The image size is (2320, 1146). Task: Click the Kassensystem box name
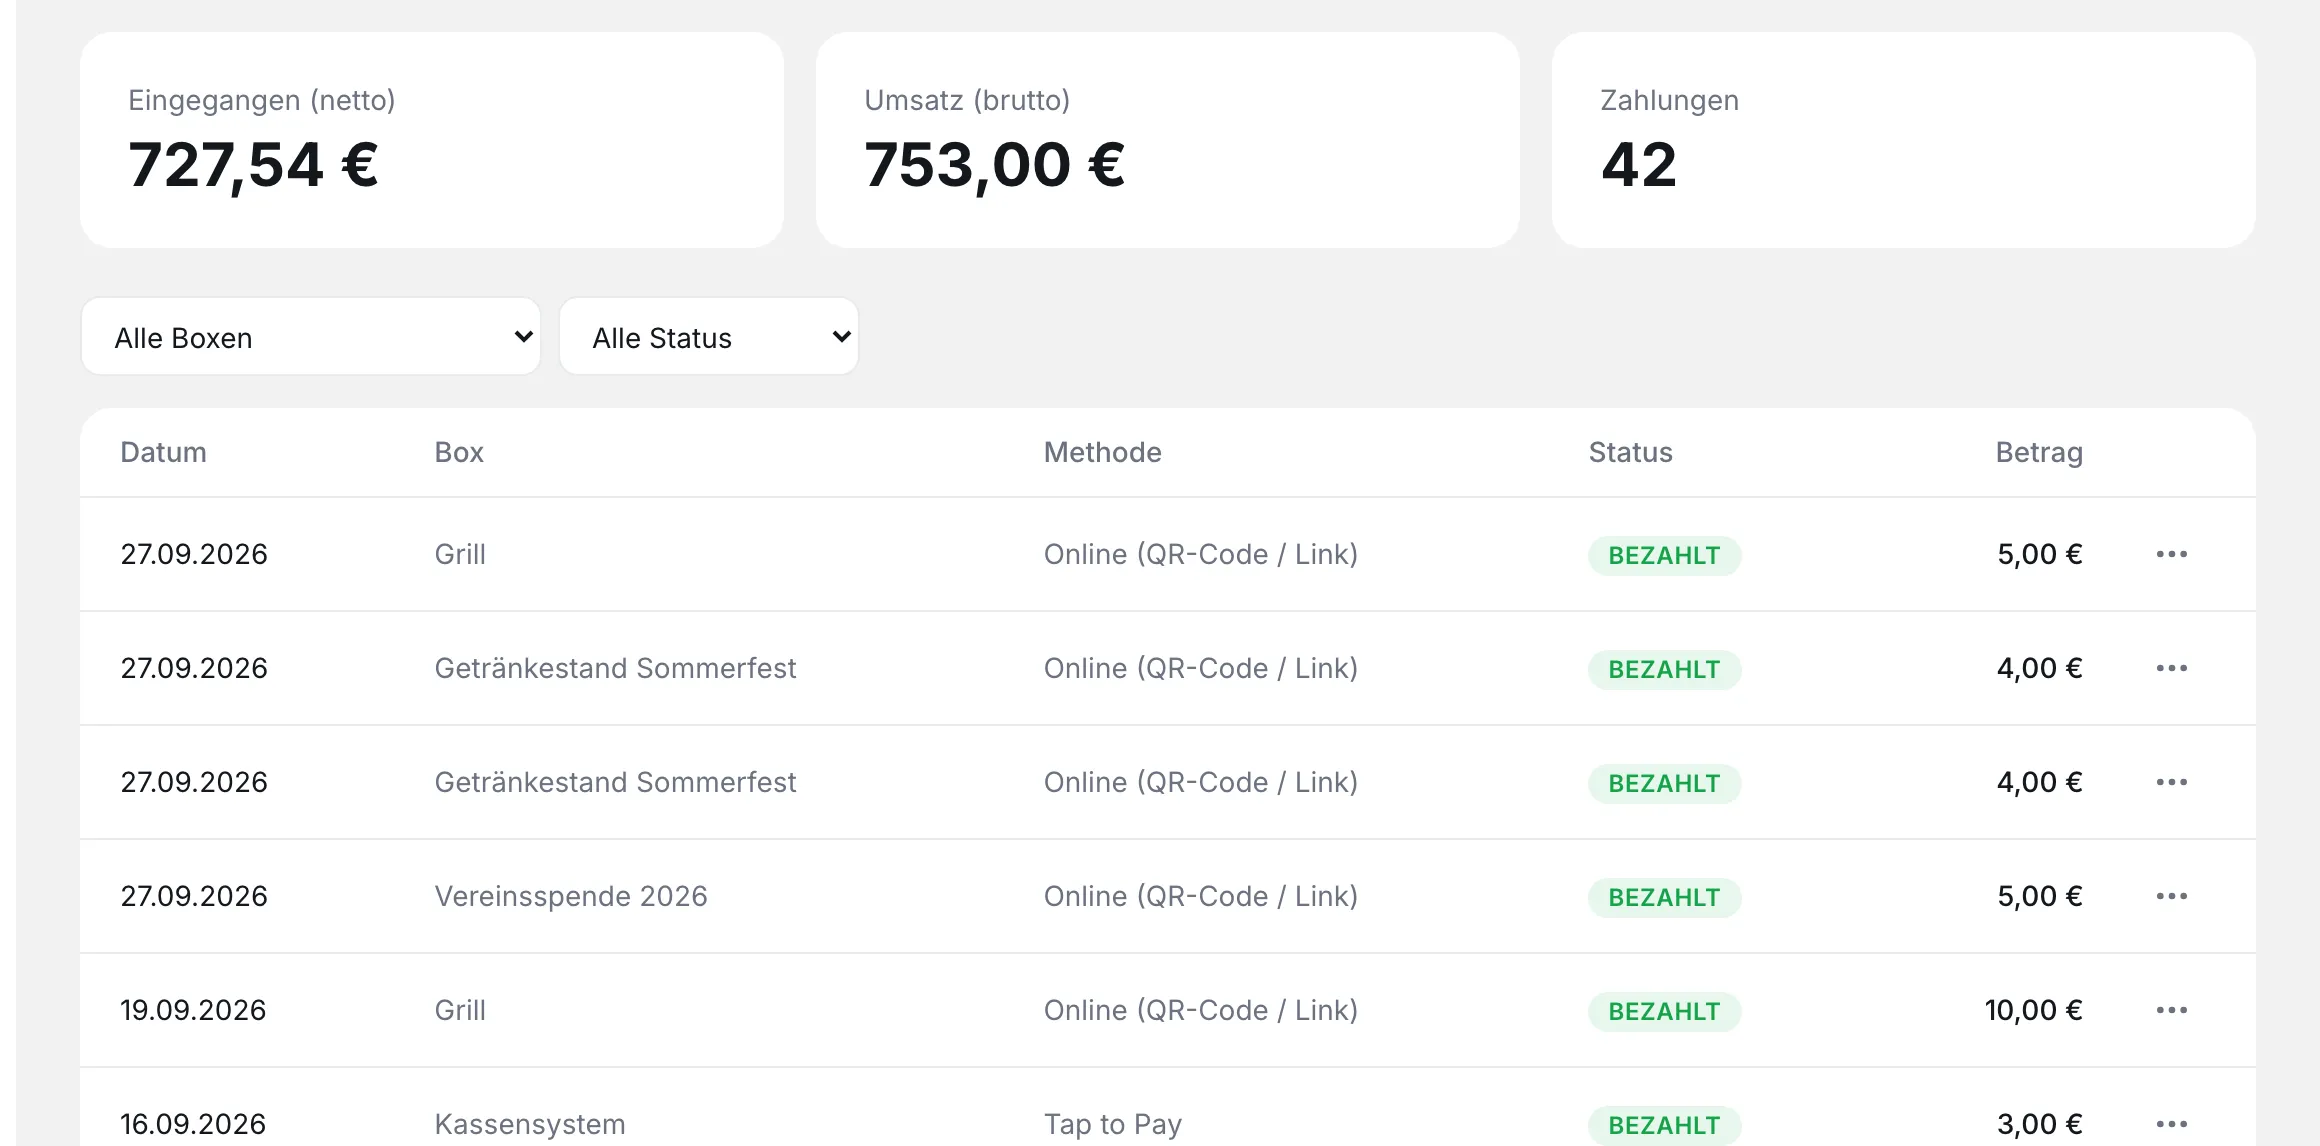[530, 1124]
